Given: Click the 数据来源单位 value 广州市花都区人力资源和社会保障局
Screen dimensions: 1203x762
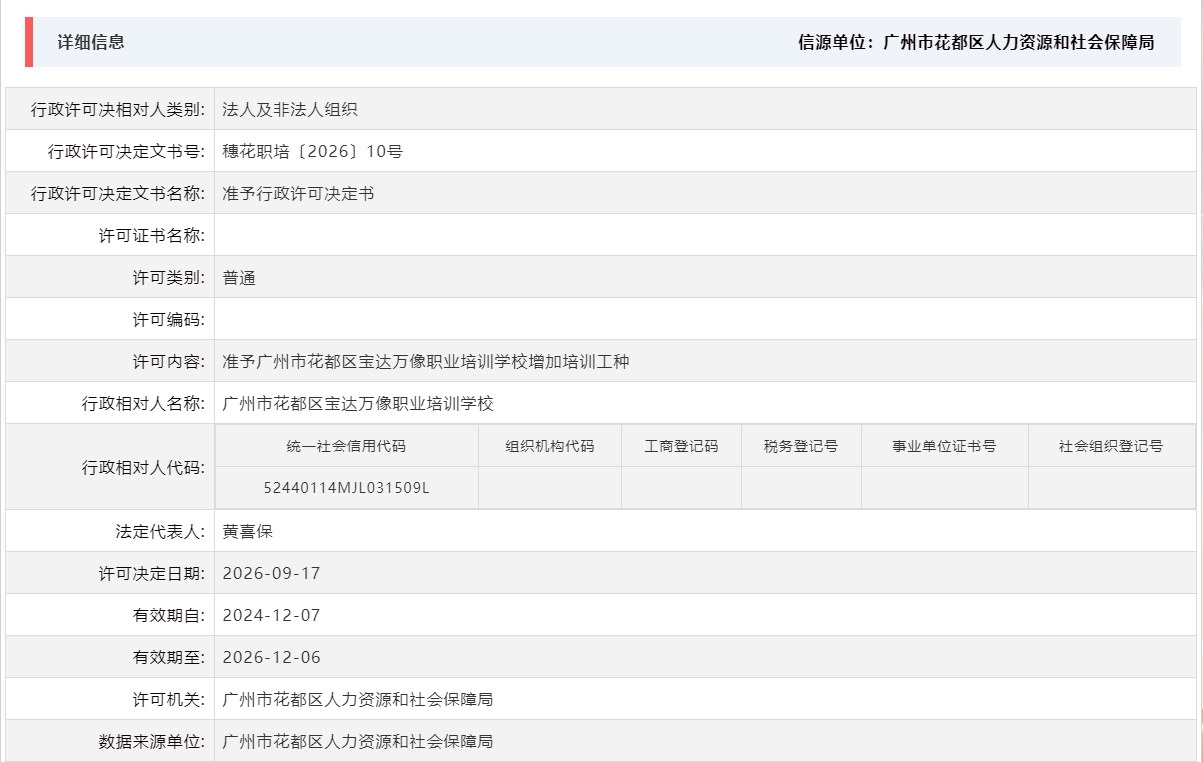Looking at the screenshot, I should (x=358, y=742).
